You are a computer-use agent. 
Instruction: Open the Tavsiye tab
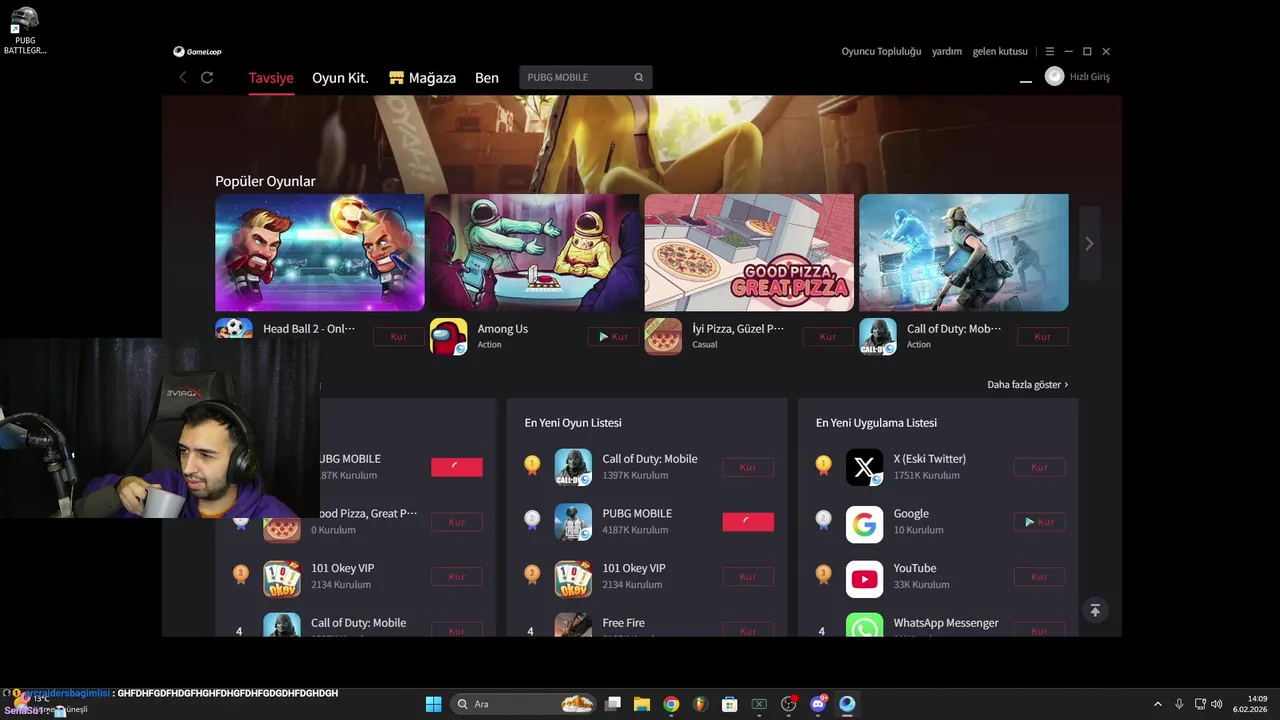click(271, 78)
